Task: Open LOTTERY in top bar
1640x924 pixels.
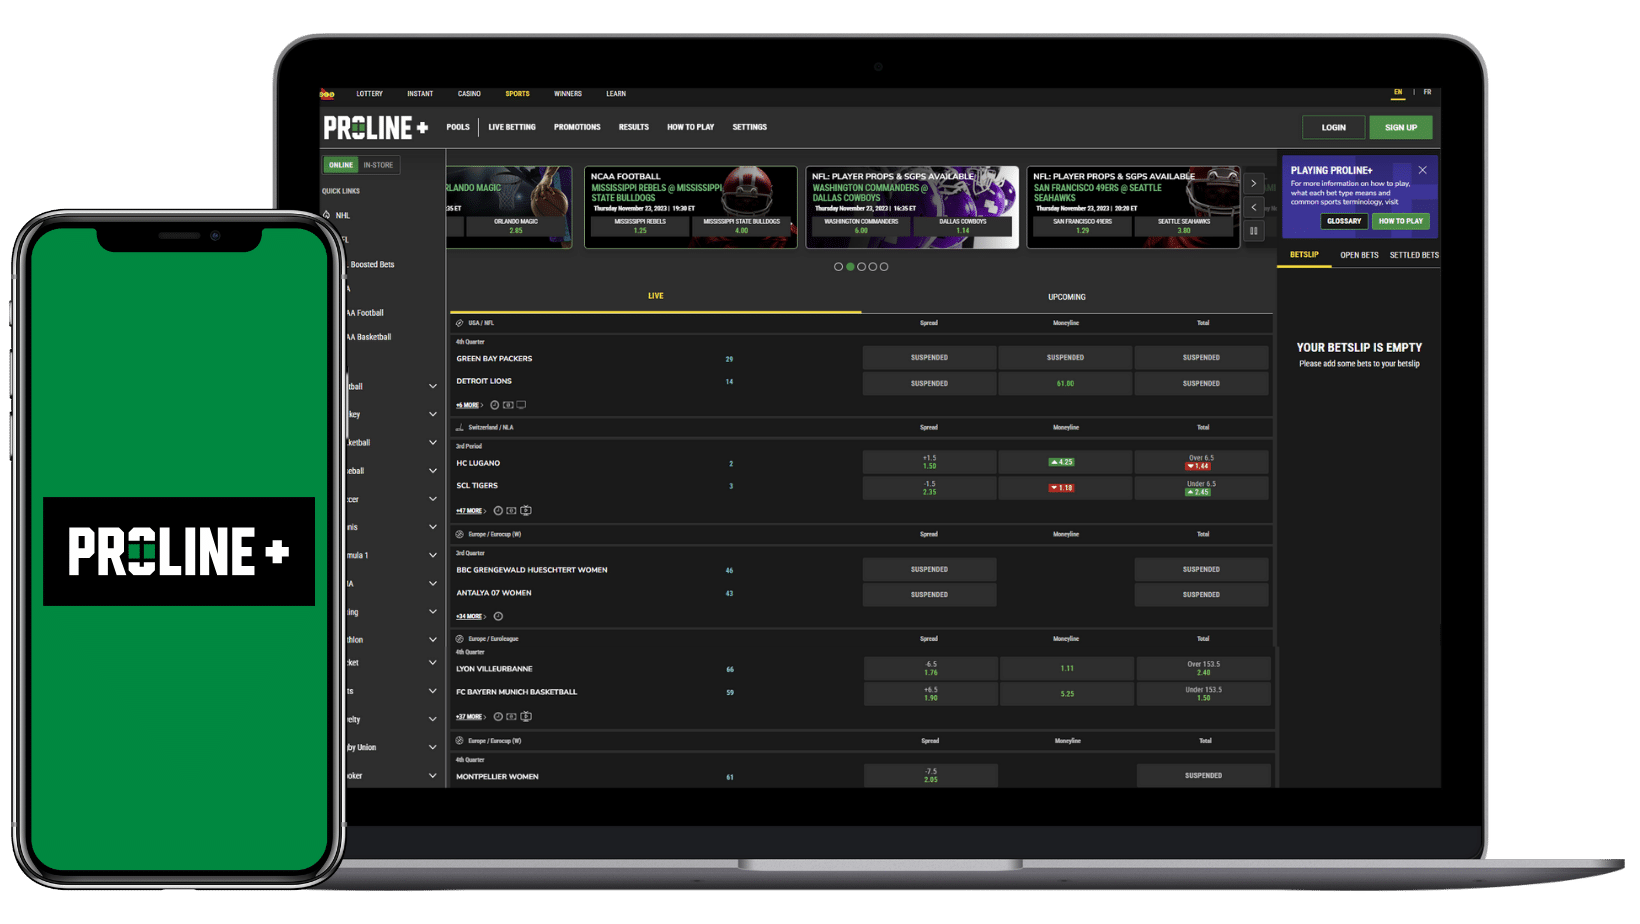Action: pos(369,94)
